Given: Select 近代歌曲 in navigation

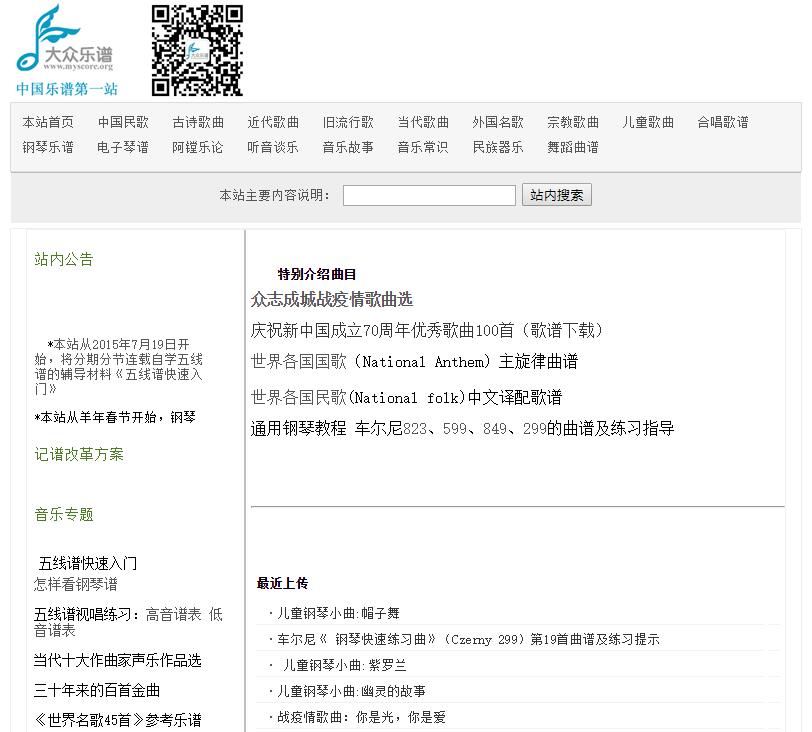Looking at the screenshot, I should coord(273,122).
